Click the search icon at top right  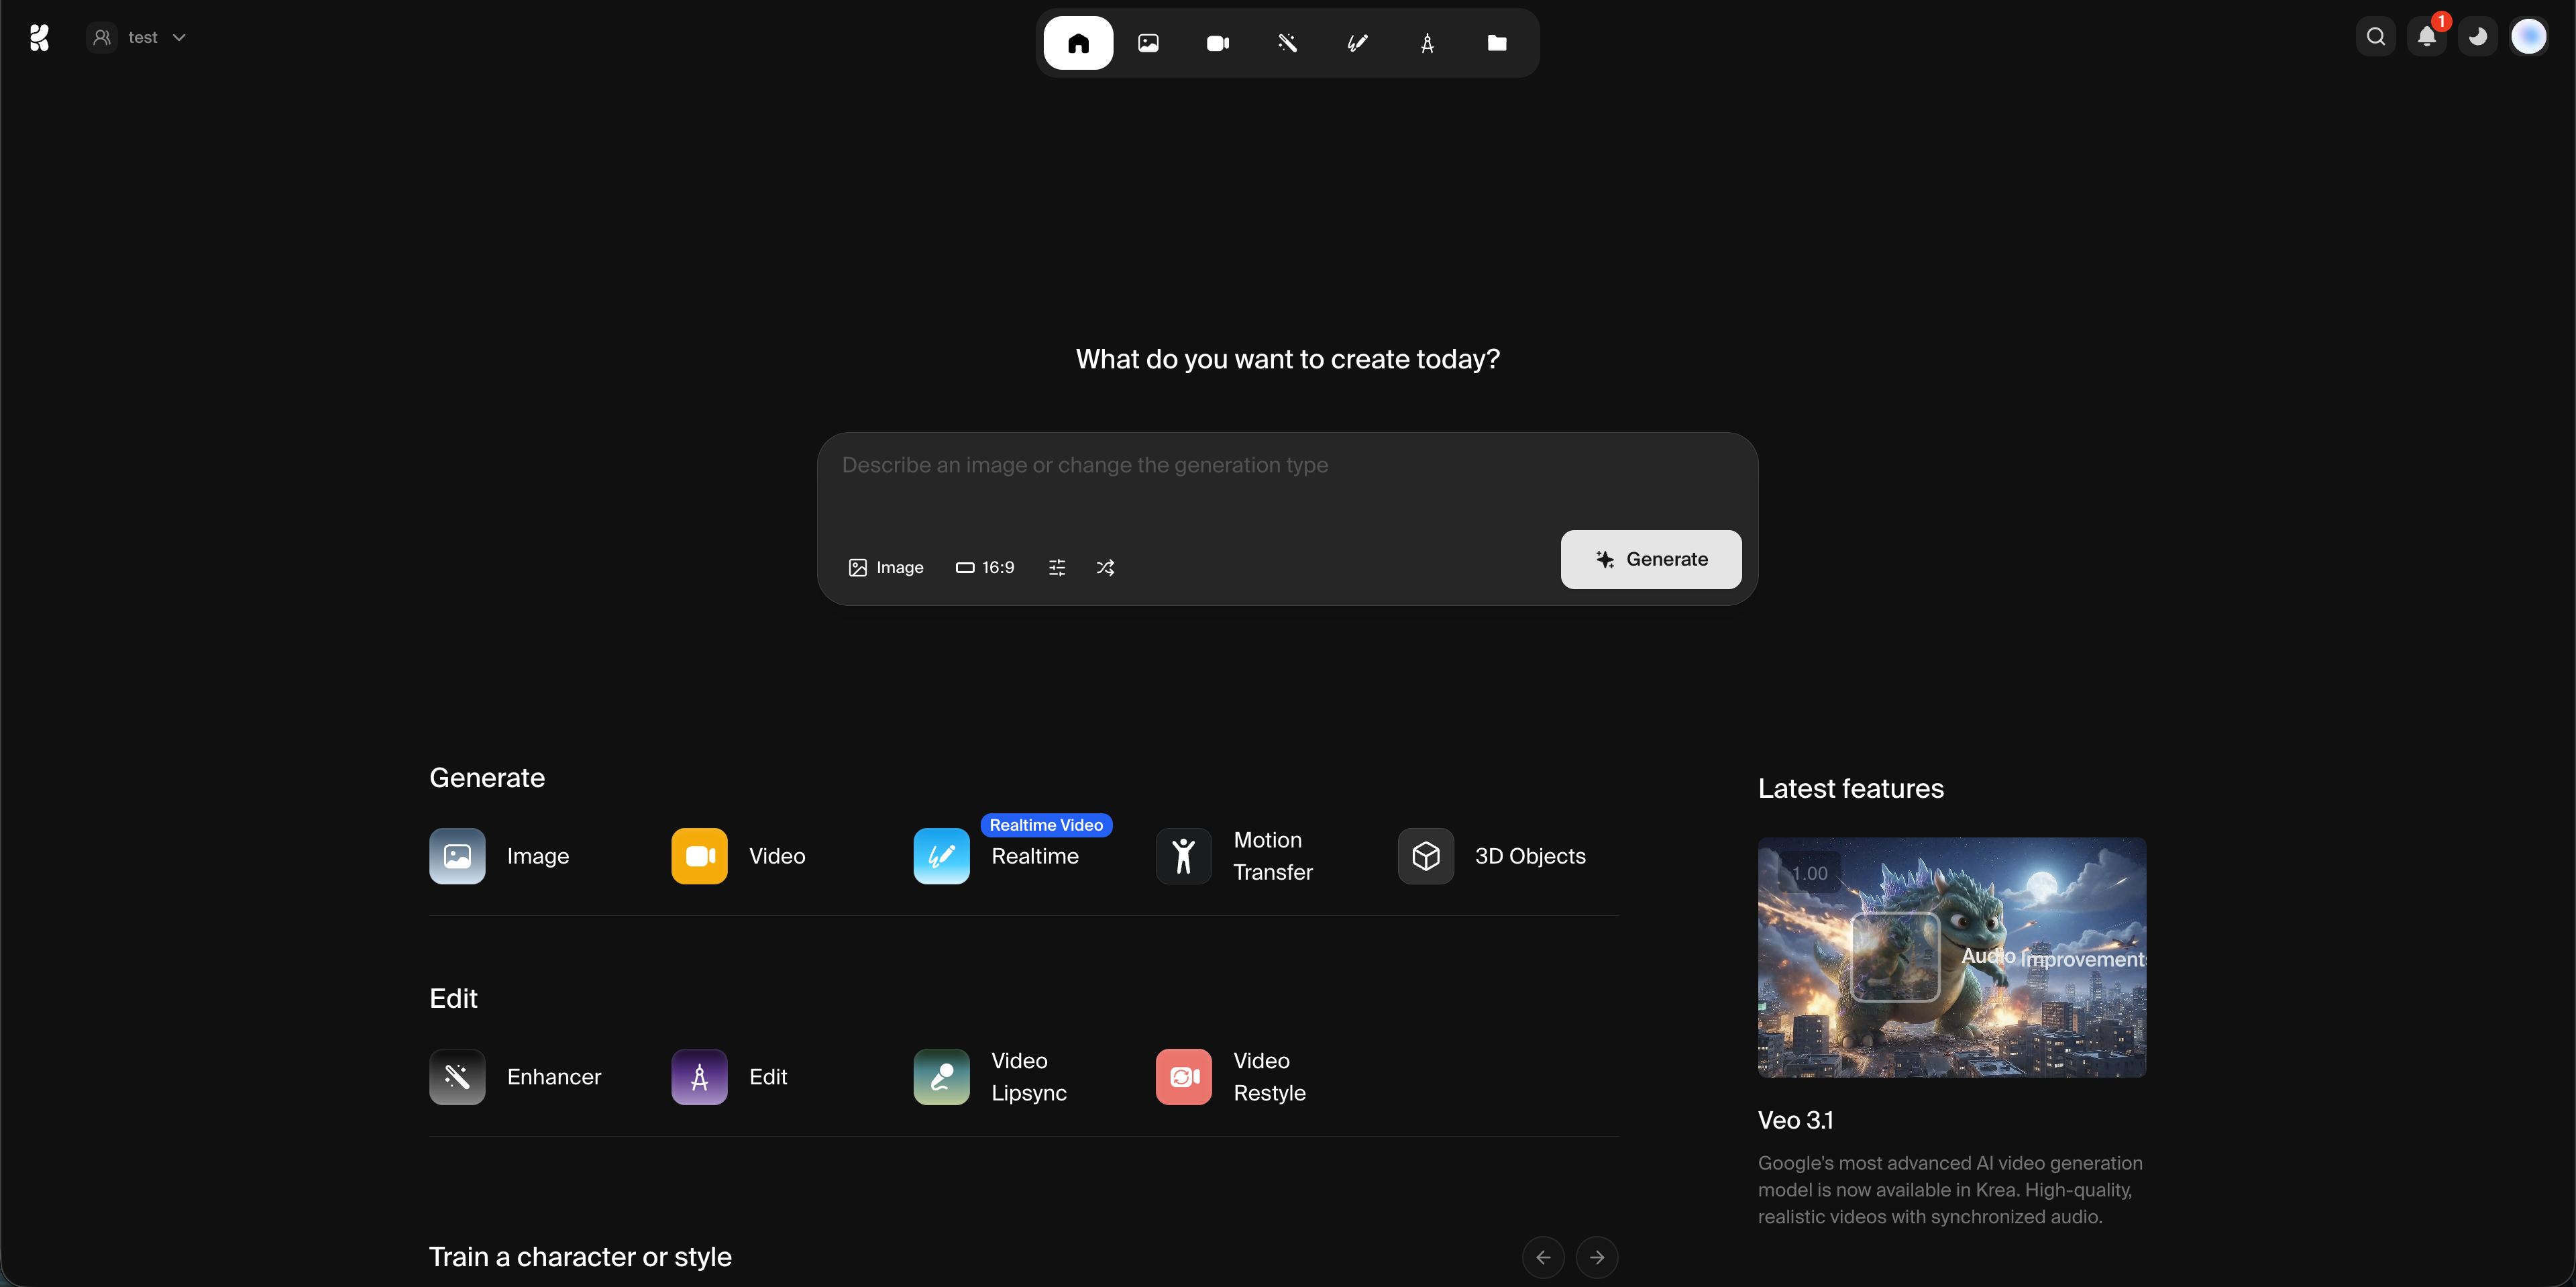[2376, 37]
